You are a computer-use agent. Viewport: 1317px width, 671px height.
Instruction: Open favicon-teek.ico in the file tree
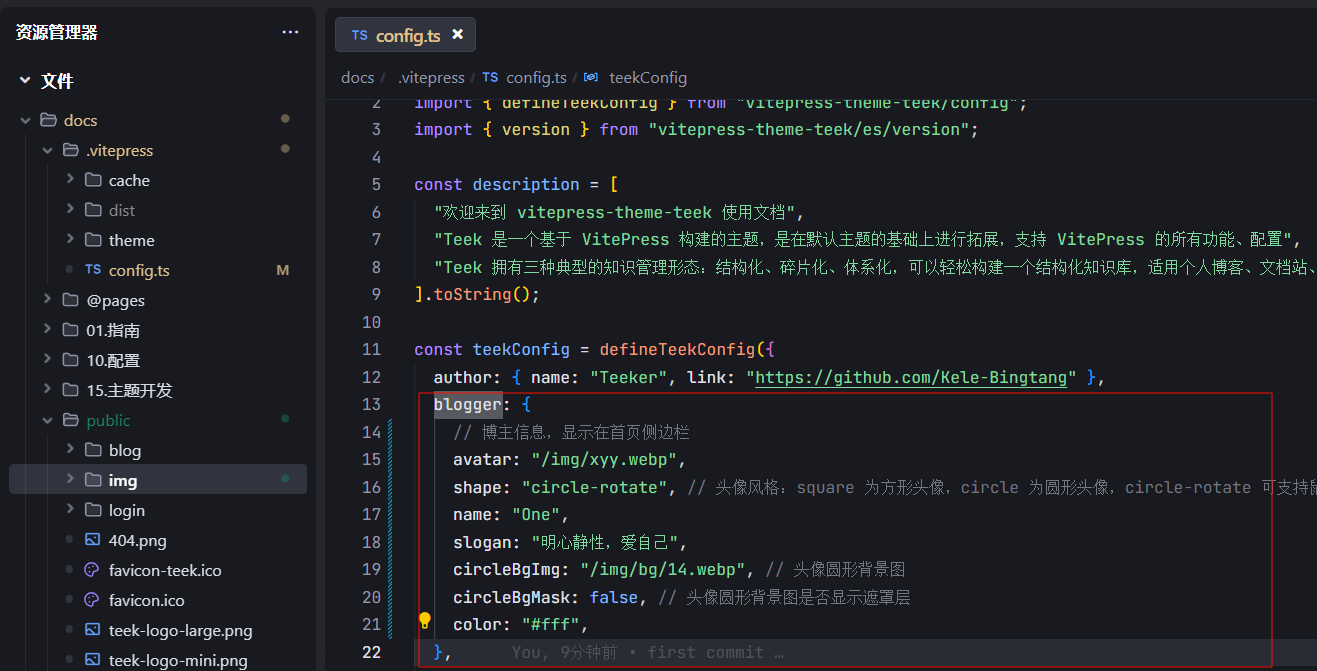(x=165, y=570)
